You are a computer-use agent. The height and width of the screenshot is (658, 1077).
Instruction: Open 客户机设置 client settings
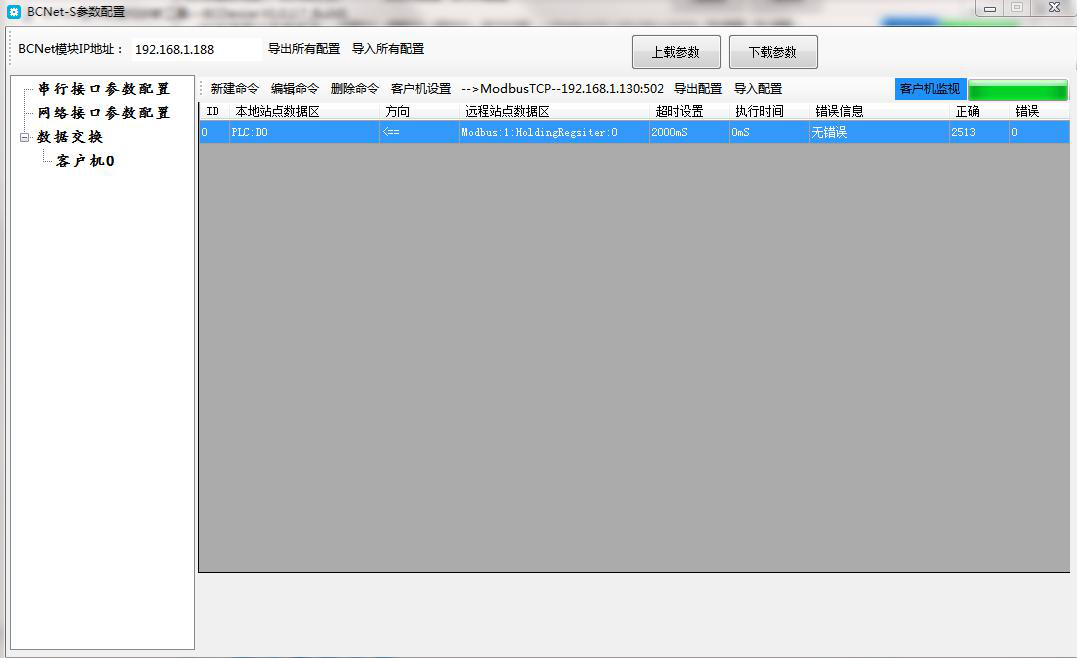point(421,89)
